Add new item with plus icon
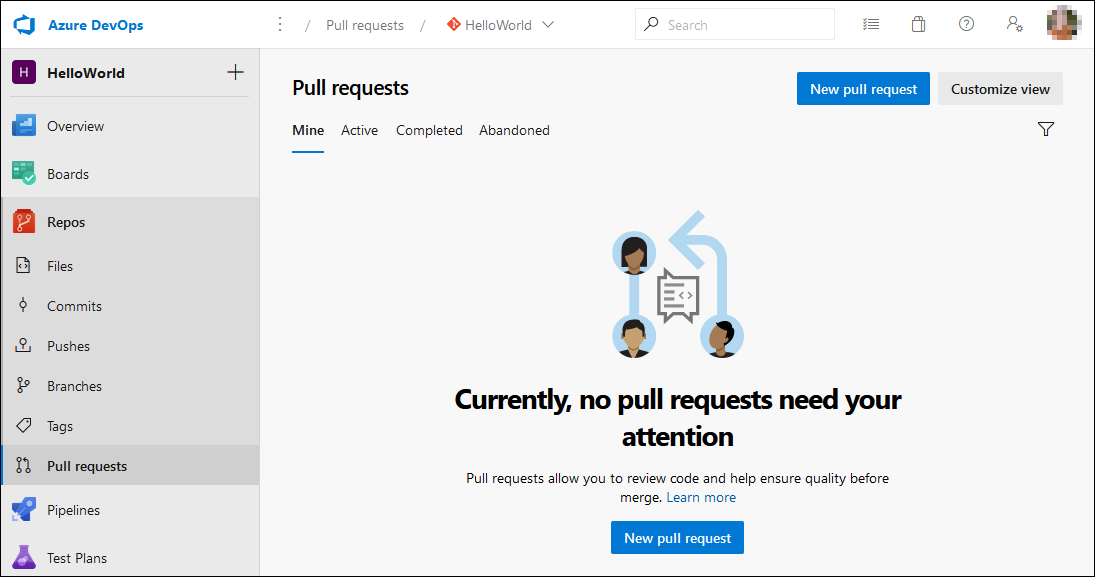This screenshot has height=577, width=1095. coord(235,72)
